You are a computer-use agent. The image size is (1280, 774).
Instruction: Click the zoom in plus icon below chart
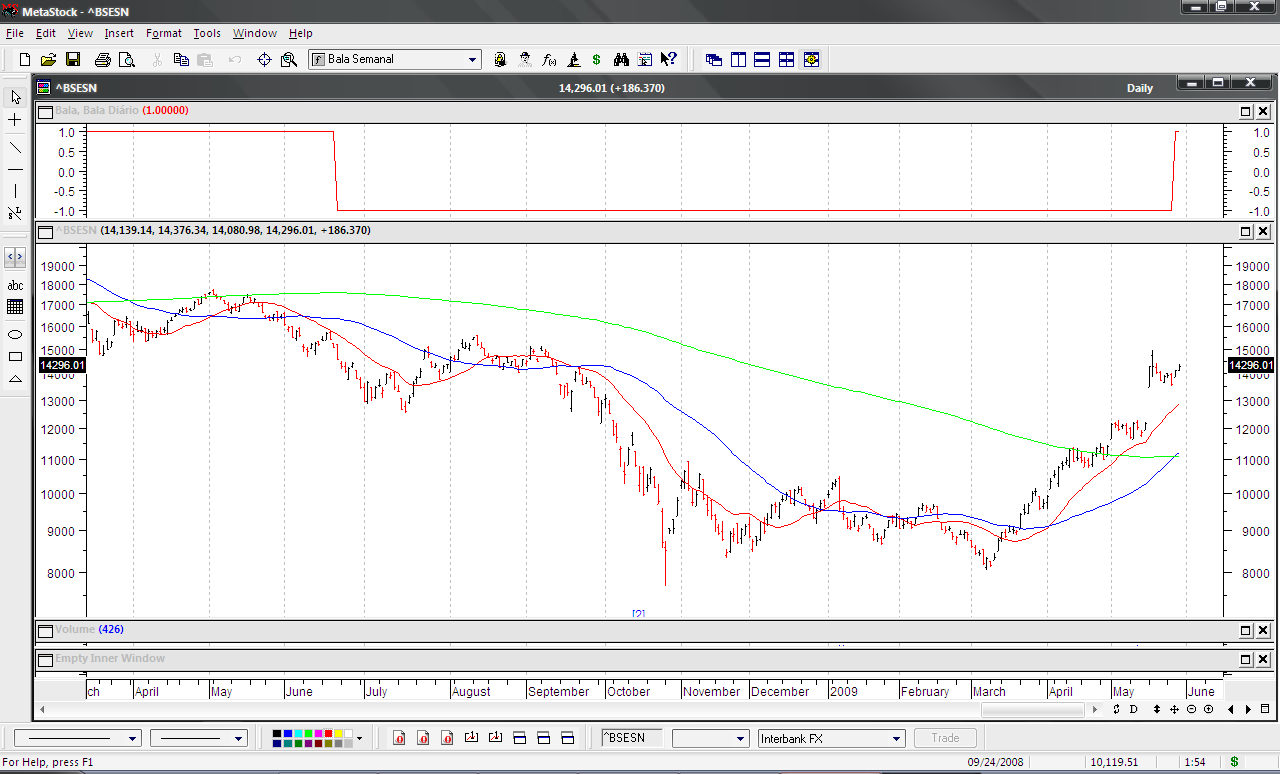pos(1208,709)
